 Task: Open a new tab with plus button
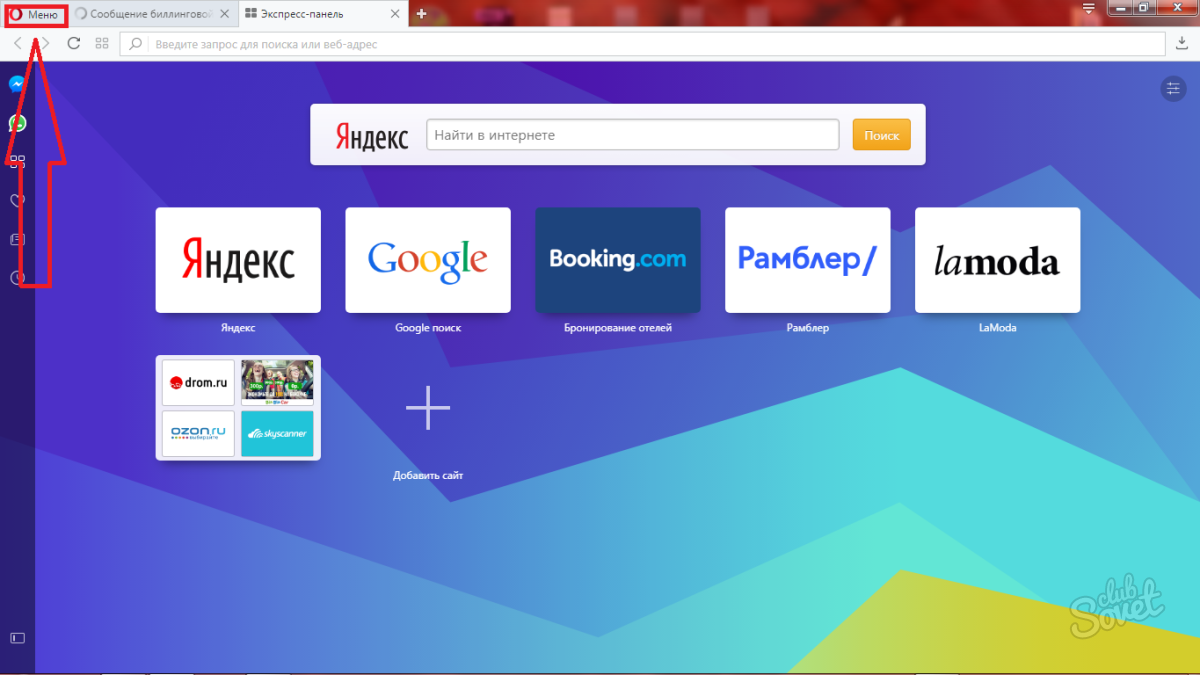pos(422,14)
